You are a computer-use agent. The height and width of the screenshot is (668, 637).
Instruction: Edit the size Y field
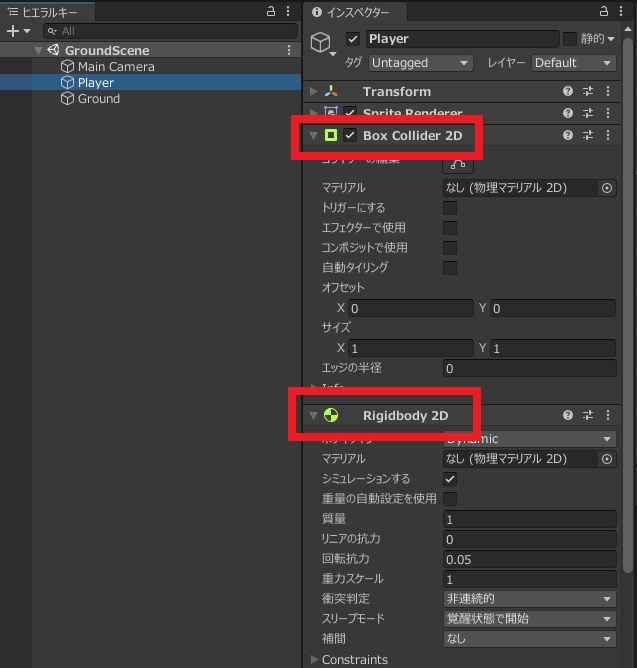pos(553,348)
